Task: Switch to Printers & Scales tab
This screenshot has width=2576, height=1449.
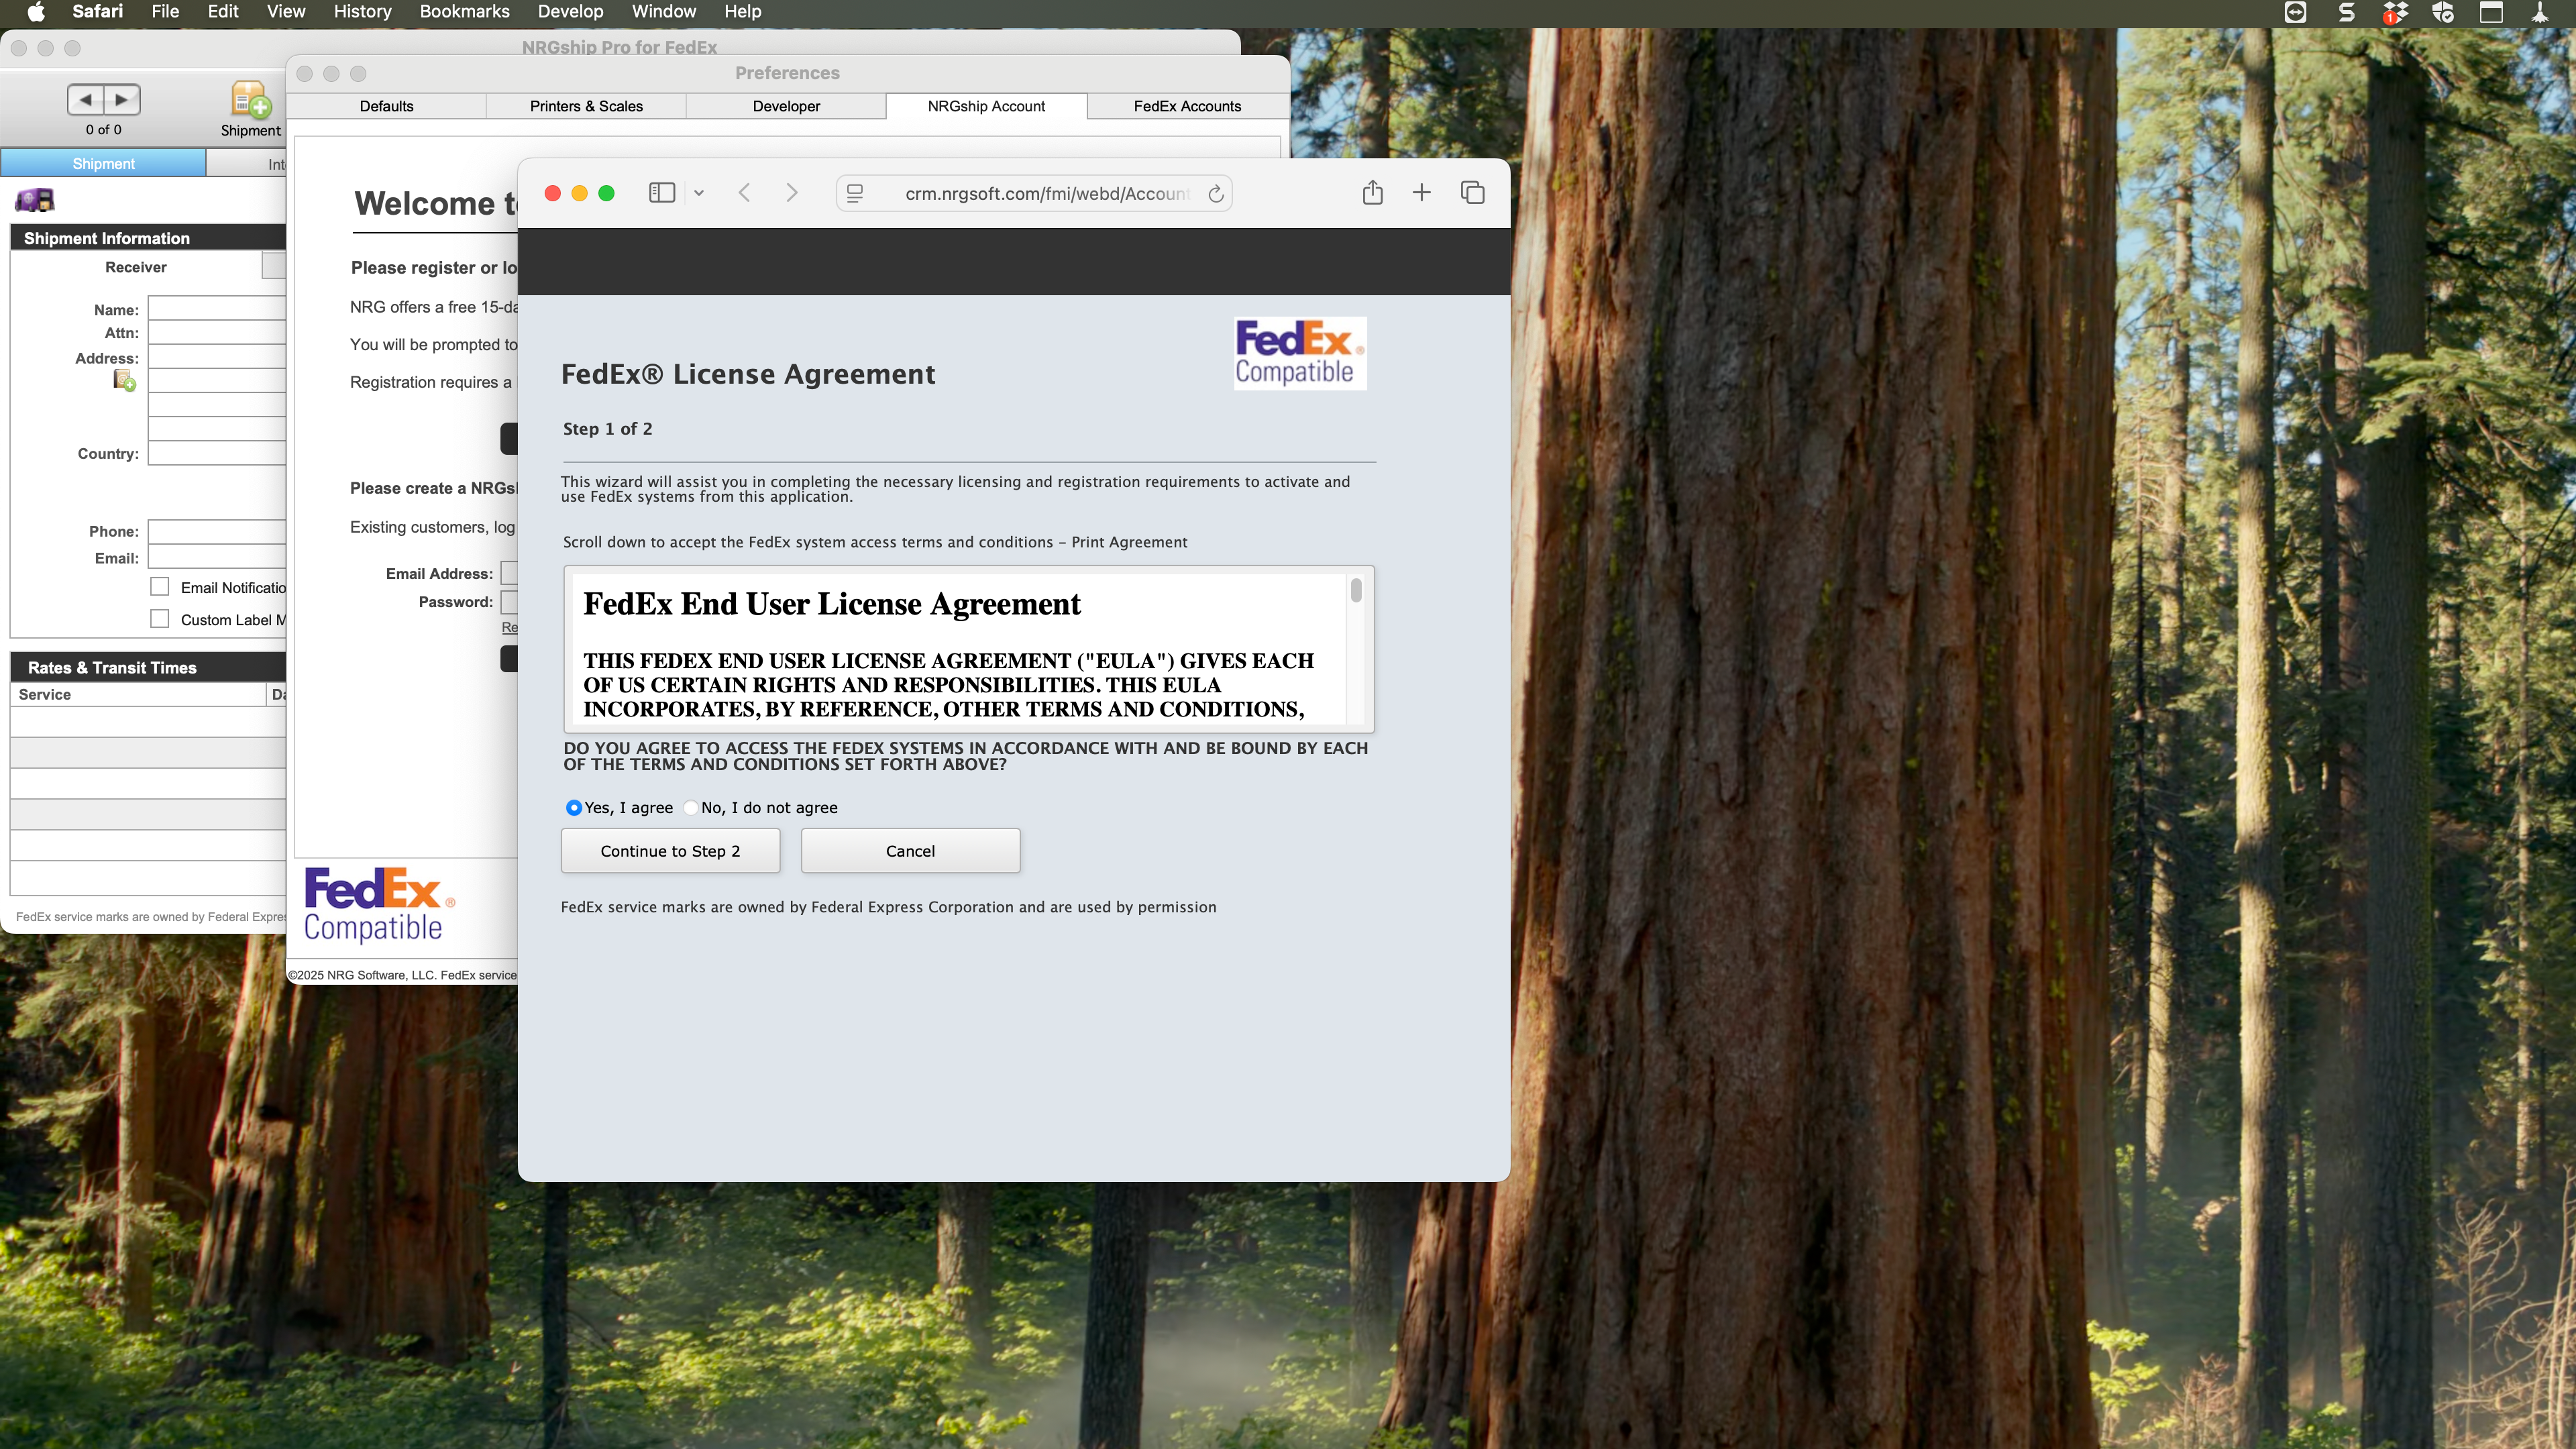Action: pyautogui.click(x=586, y=106)
